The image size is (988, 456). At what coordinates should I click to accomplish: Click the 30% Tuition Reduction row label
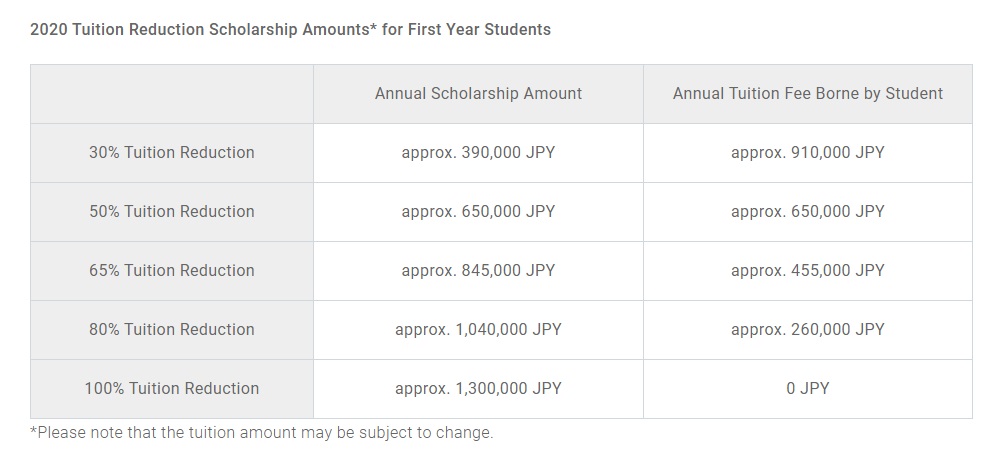click(x=172, y=153)
